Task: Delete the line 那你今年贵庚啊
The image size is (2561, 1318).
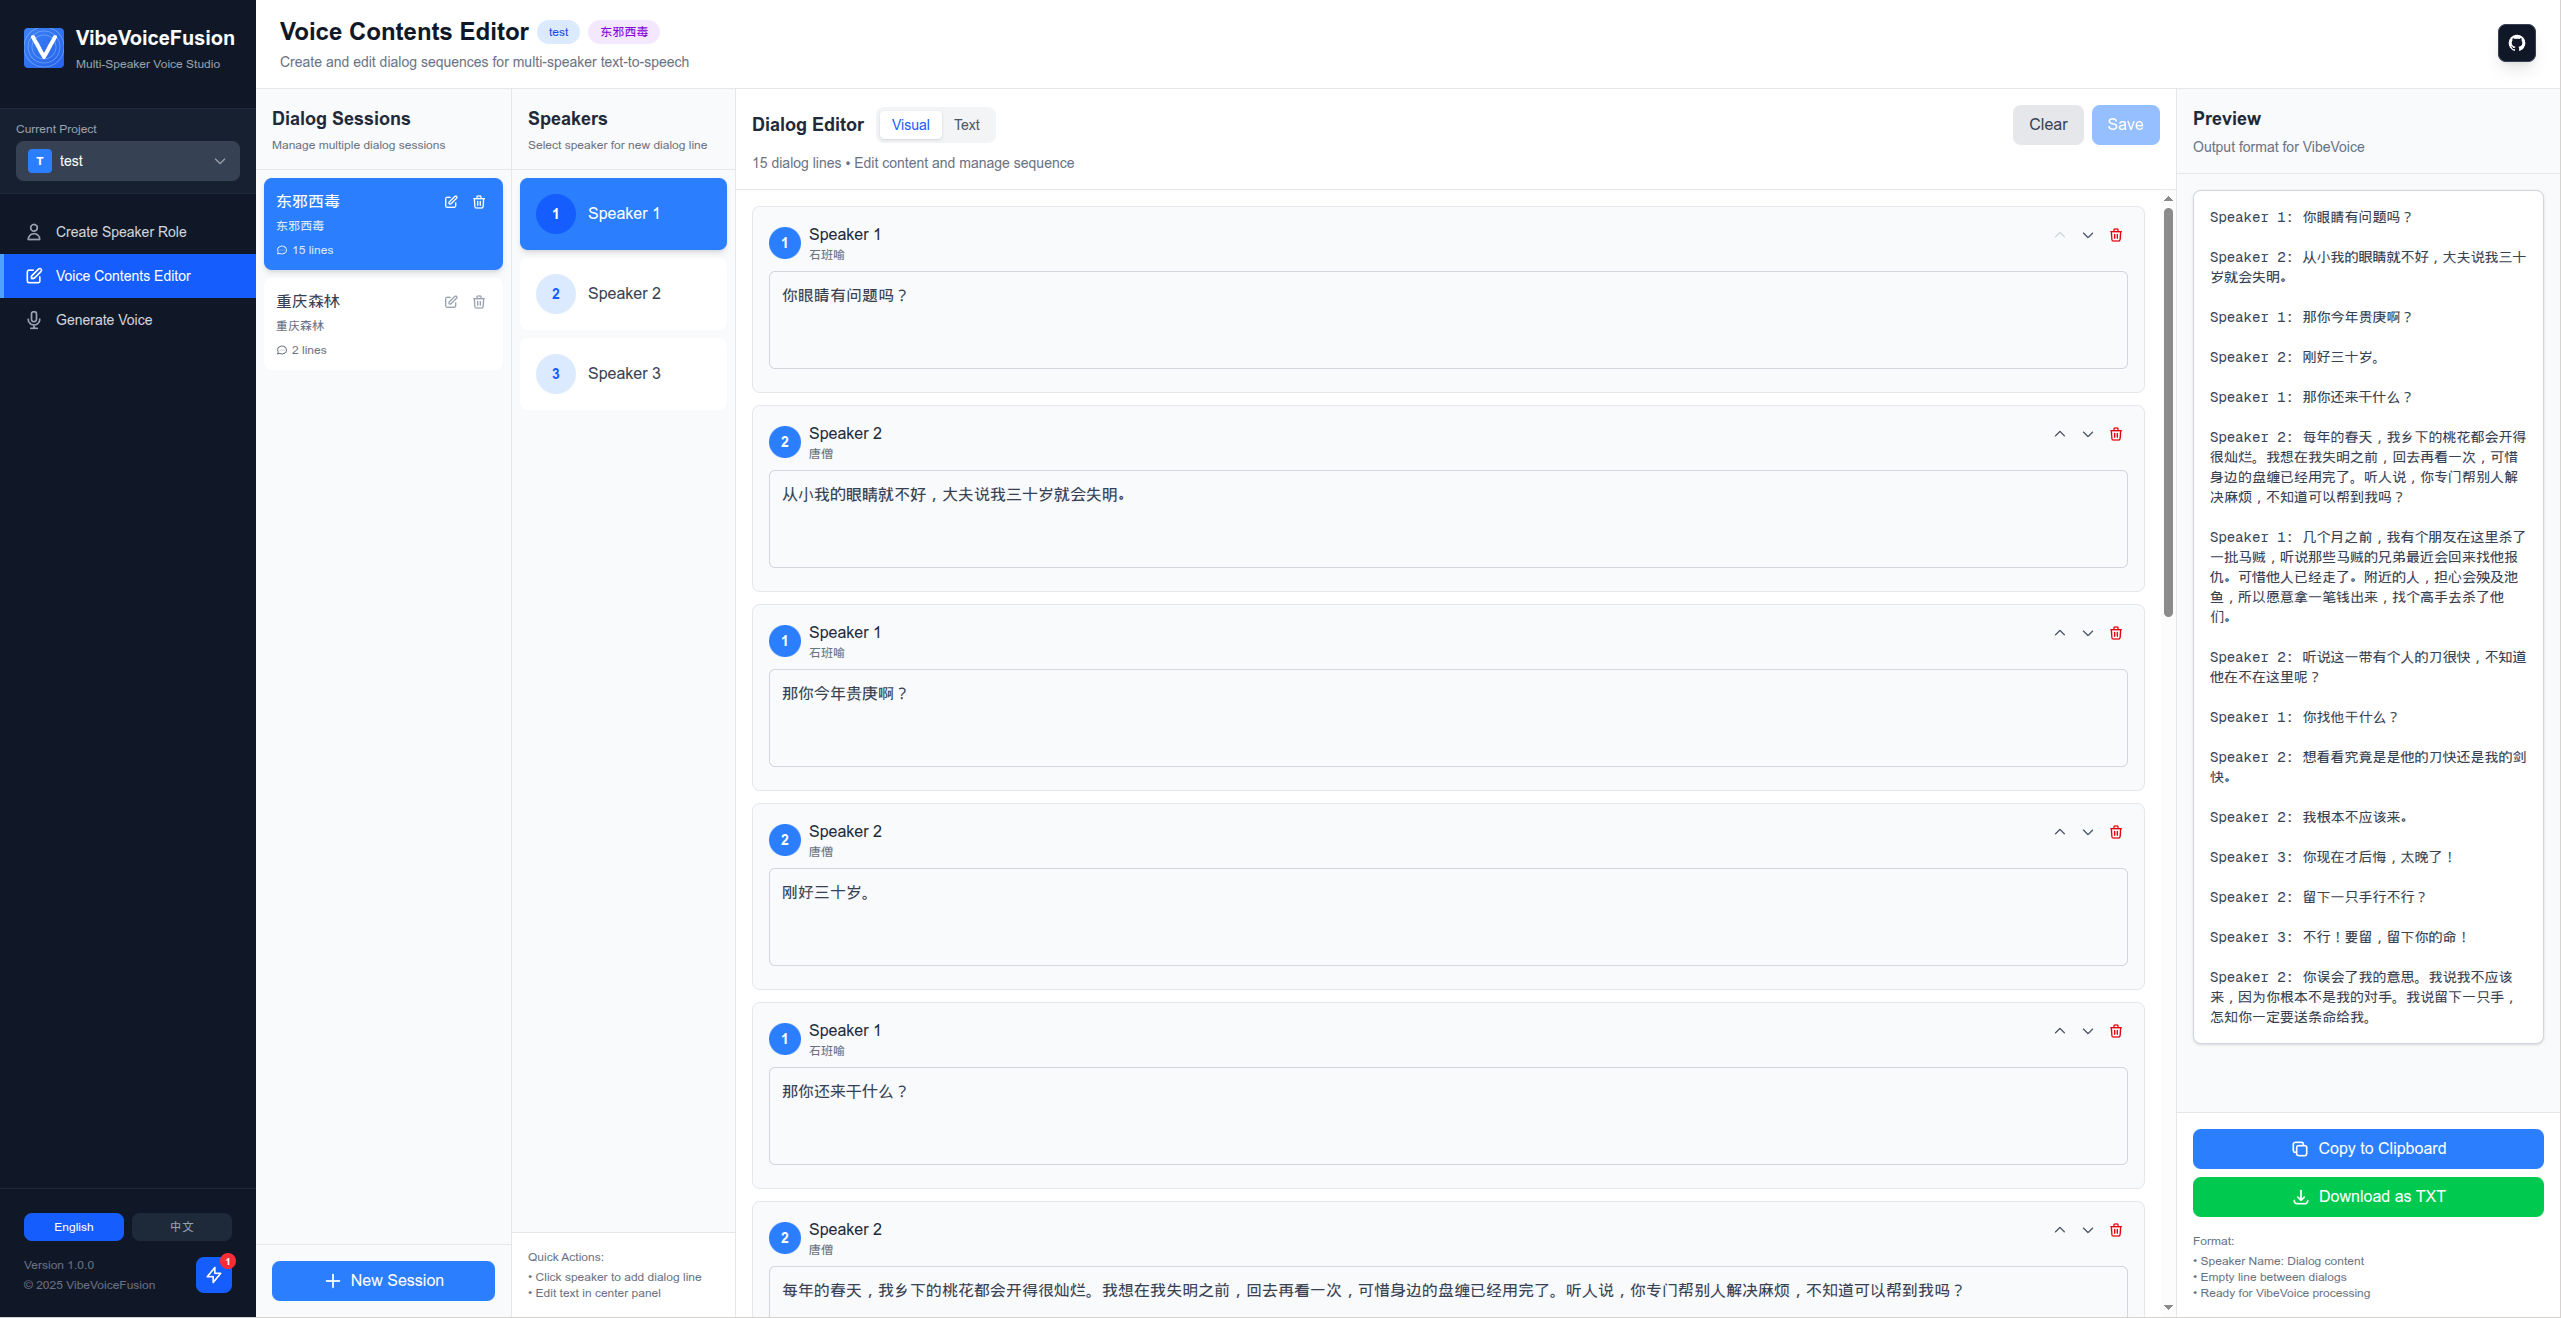Action: (x=2116, y=633)
